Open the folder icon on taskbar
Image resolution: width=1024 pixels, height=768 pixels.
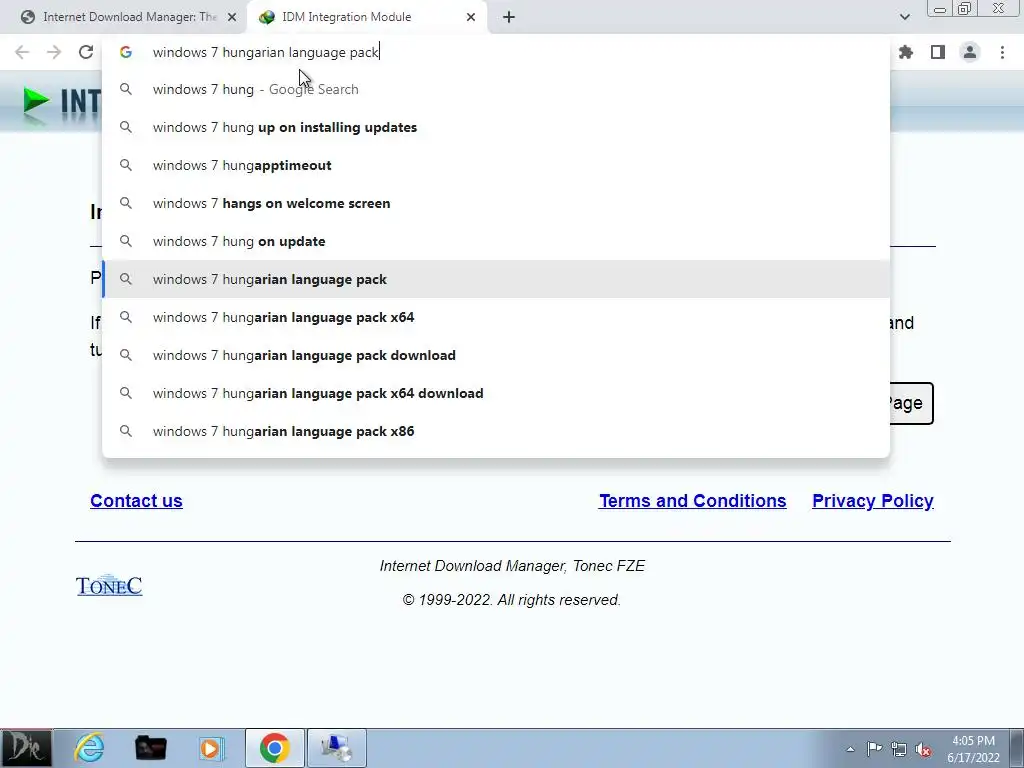(x=150, y=748)
